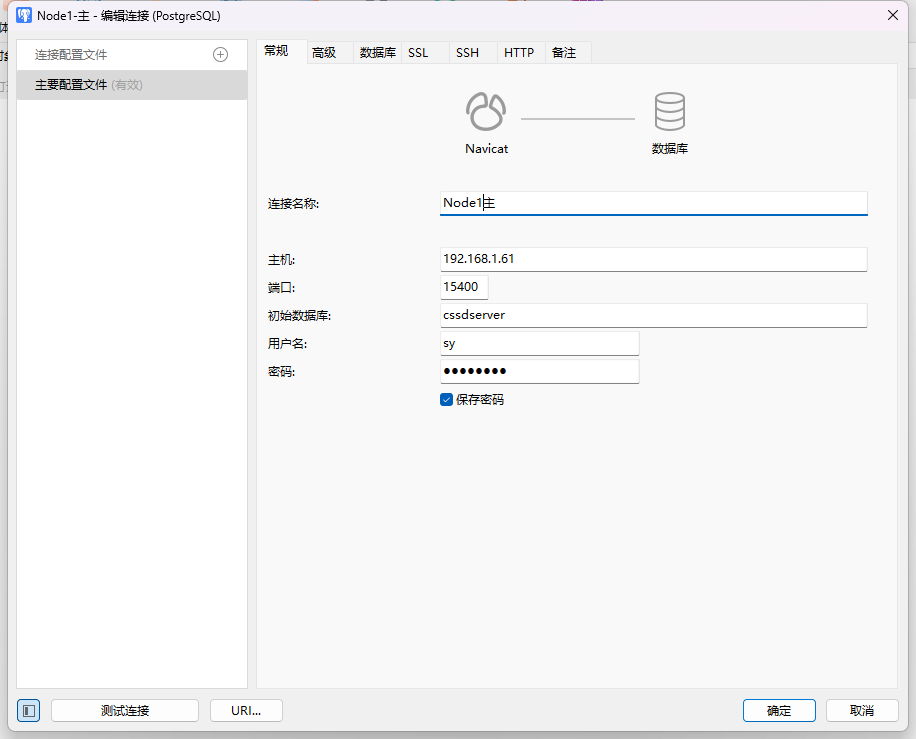The width and height of the screenshot is (916, 739).
Task: Click the Navicat caption under the logo
Action: [x=486, y=149]
